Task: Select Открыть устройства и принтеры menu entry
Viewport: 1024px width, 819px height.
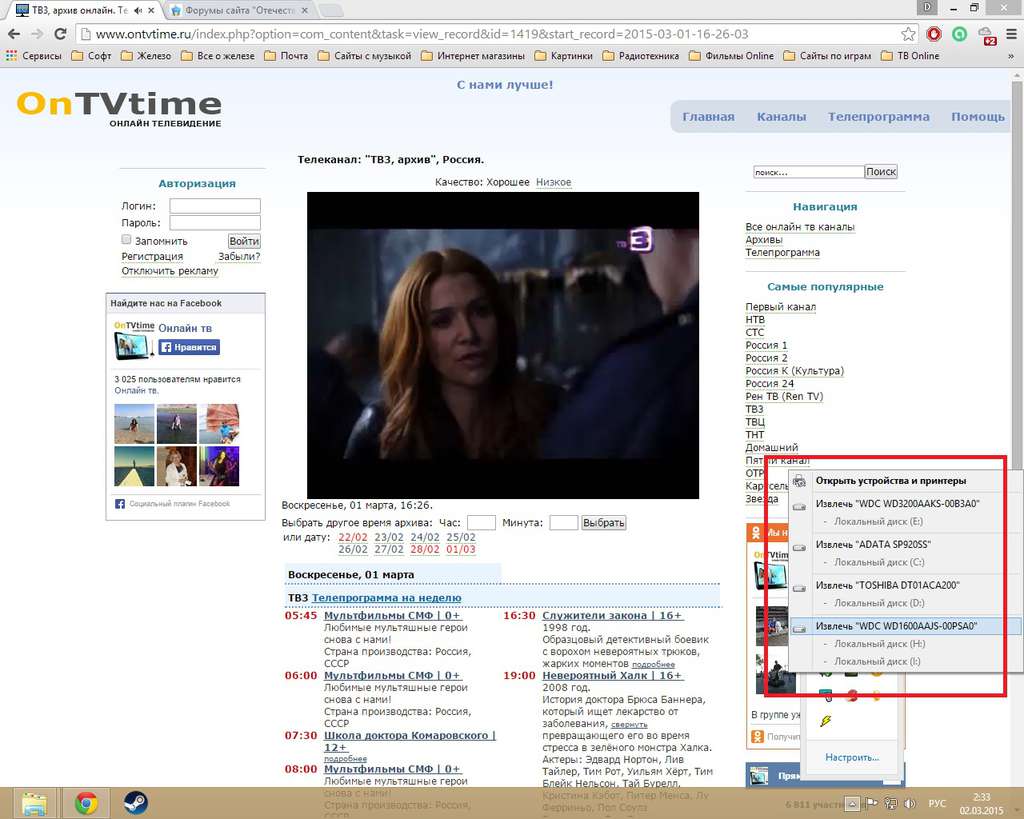Action: pyautogui.click(x=891, y=481)
